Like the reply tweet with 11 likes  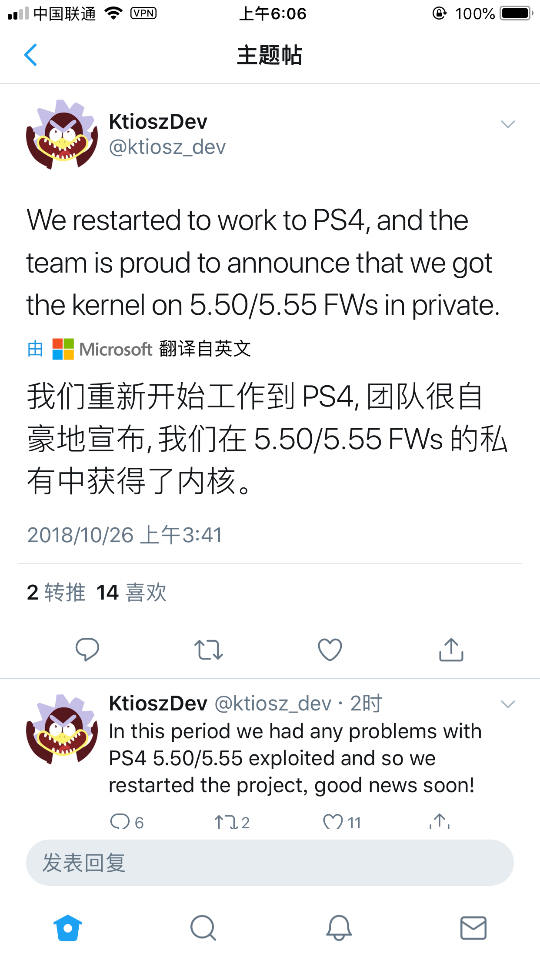[342, 822]
